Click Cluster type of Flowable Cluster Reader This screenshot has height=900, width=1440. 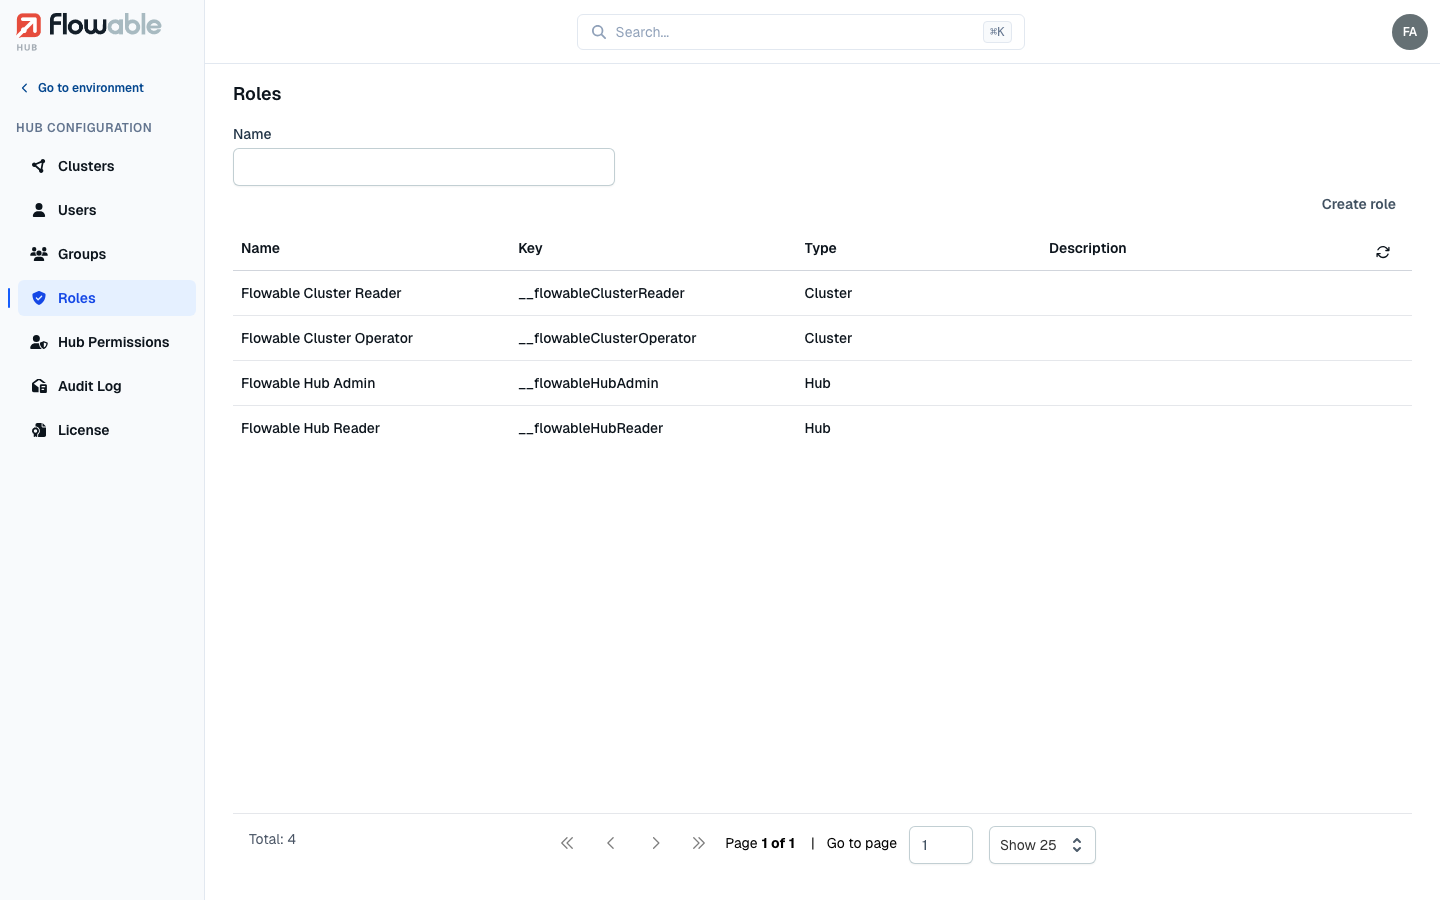pos(828,293)
